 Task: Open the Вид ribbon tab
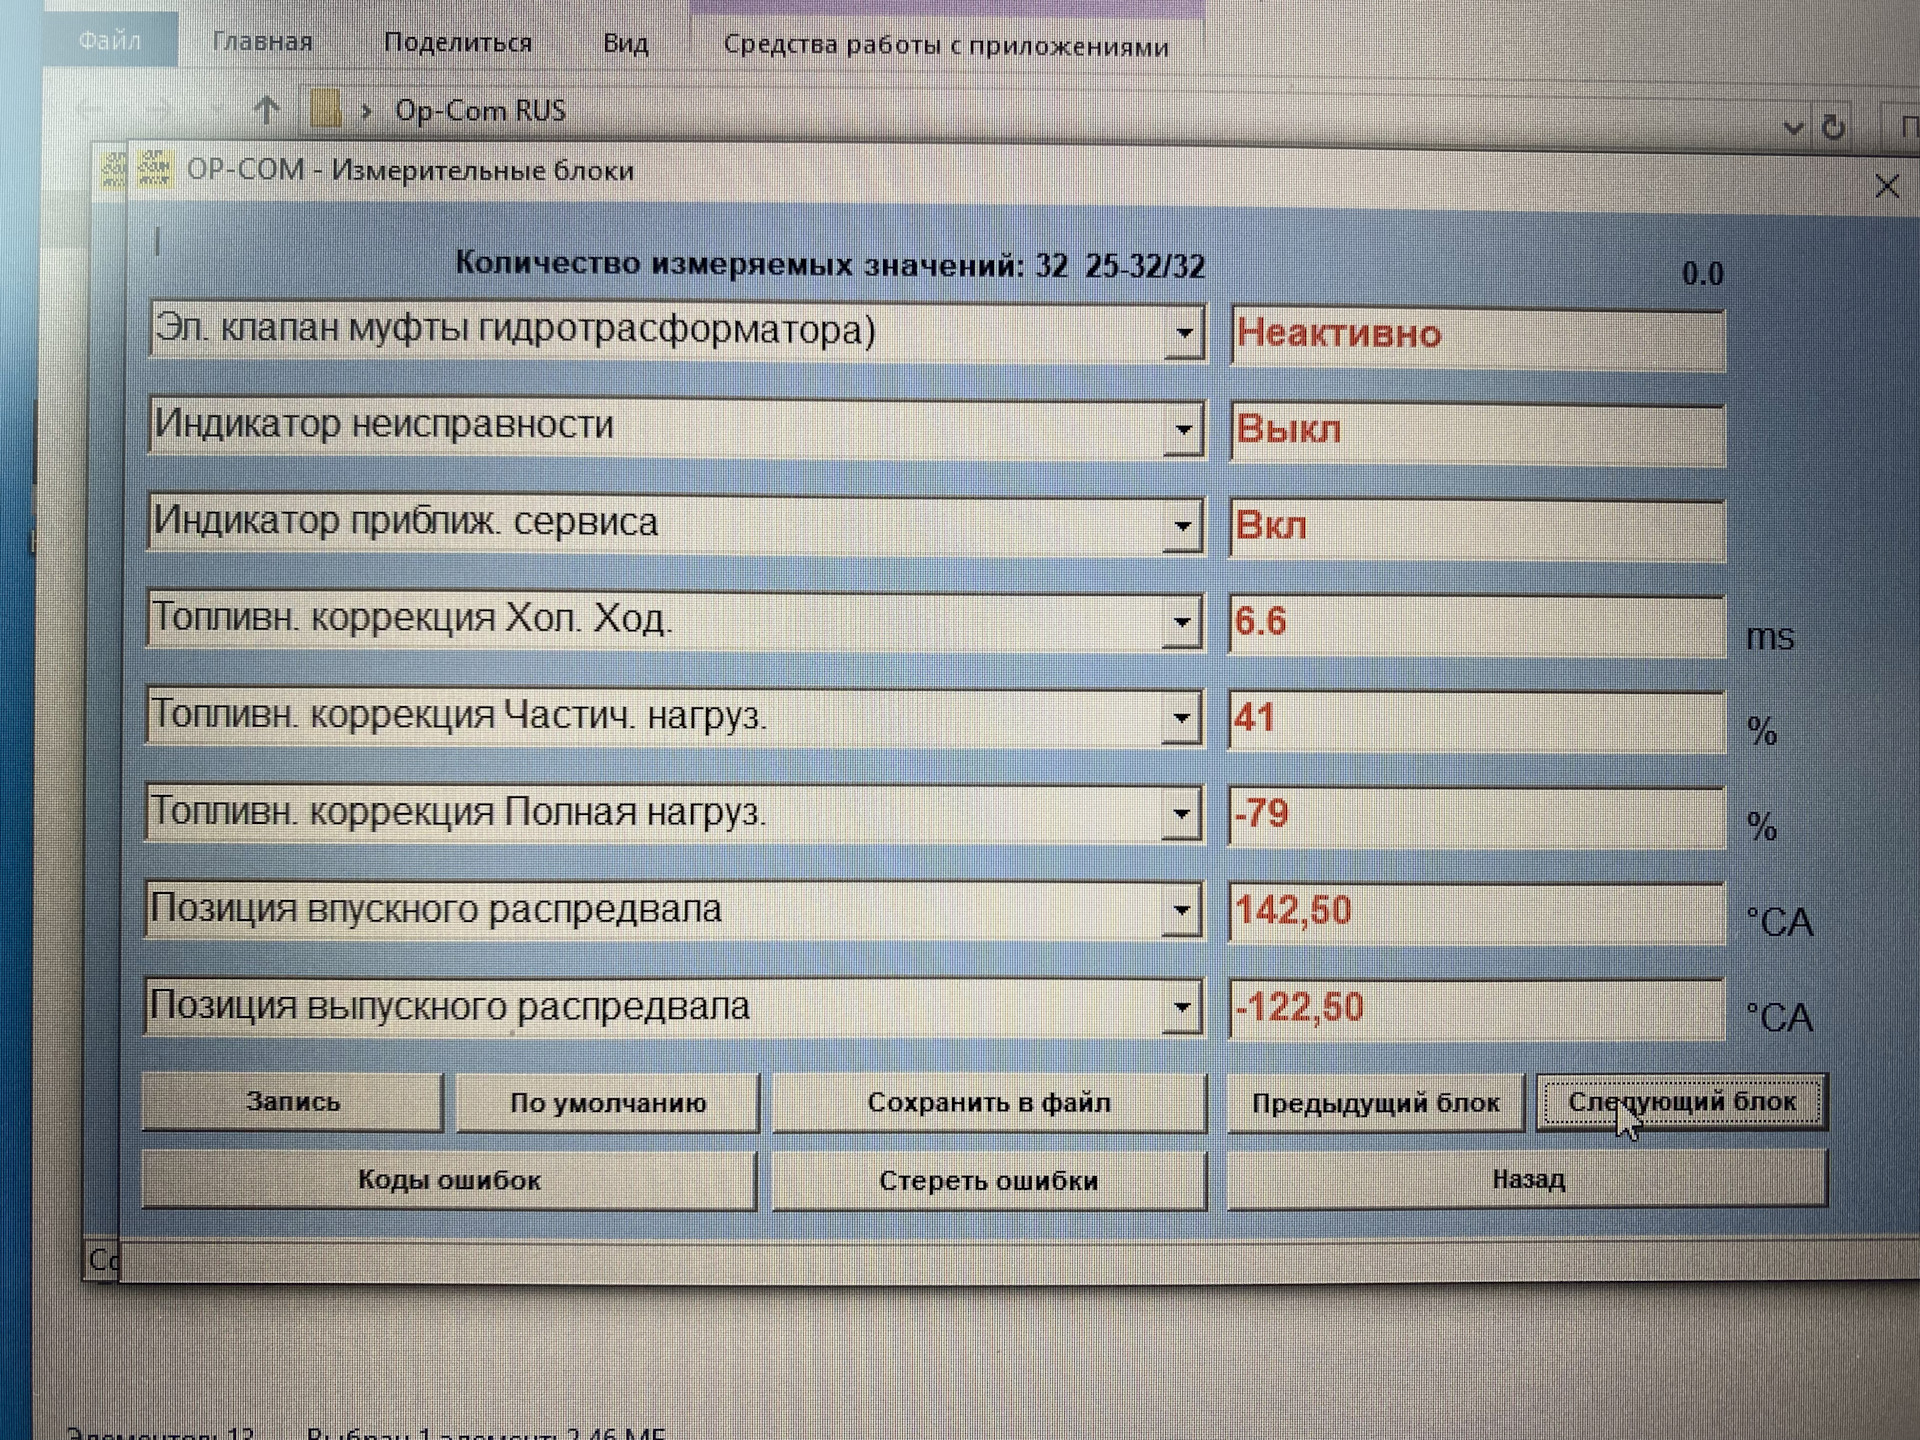(x=625, y=43)
